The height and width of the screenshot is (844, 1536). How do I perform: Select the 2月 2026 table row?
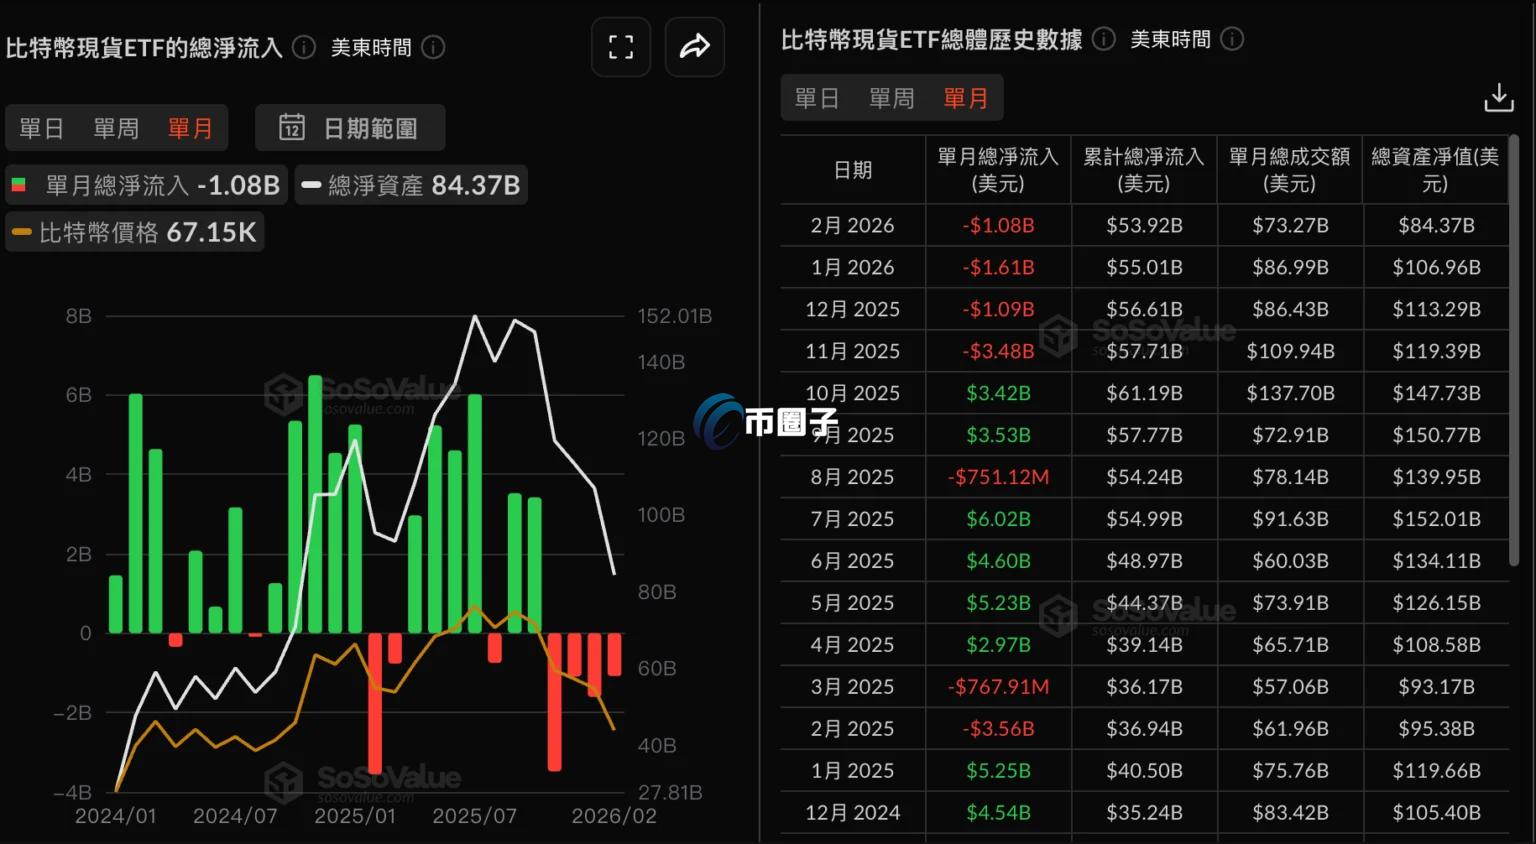point(1144,225)
